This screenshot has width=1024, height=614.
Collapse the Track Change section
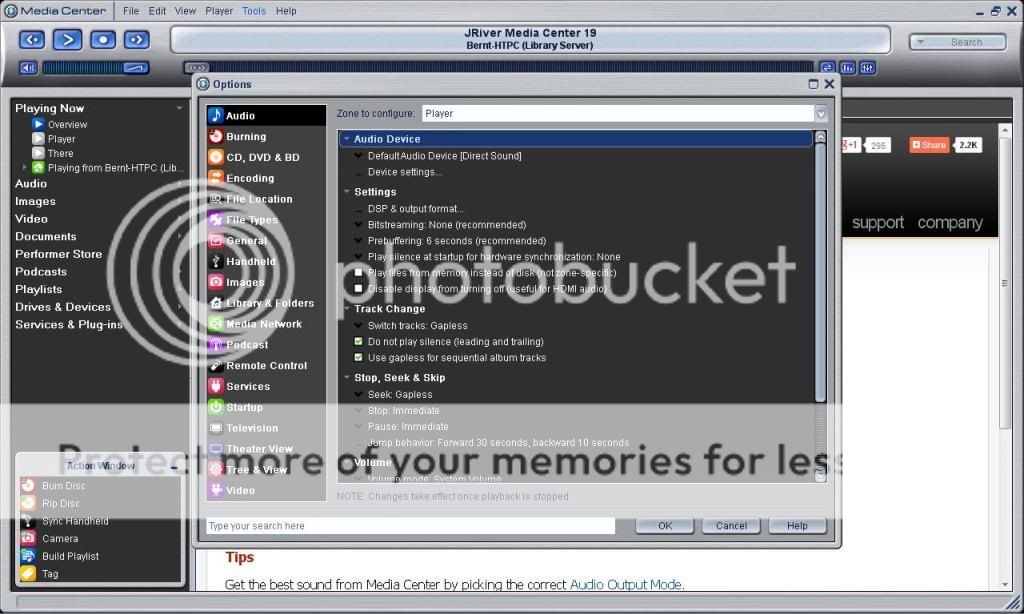coord(347,309)
